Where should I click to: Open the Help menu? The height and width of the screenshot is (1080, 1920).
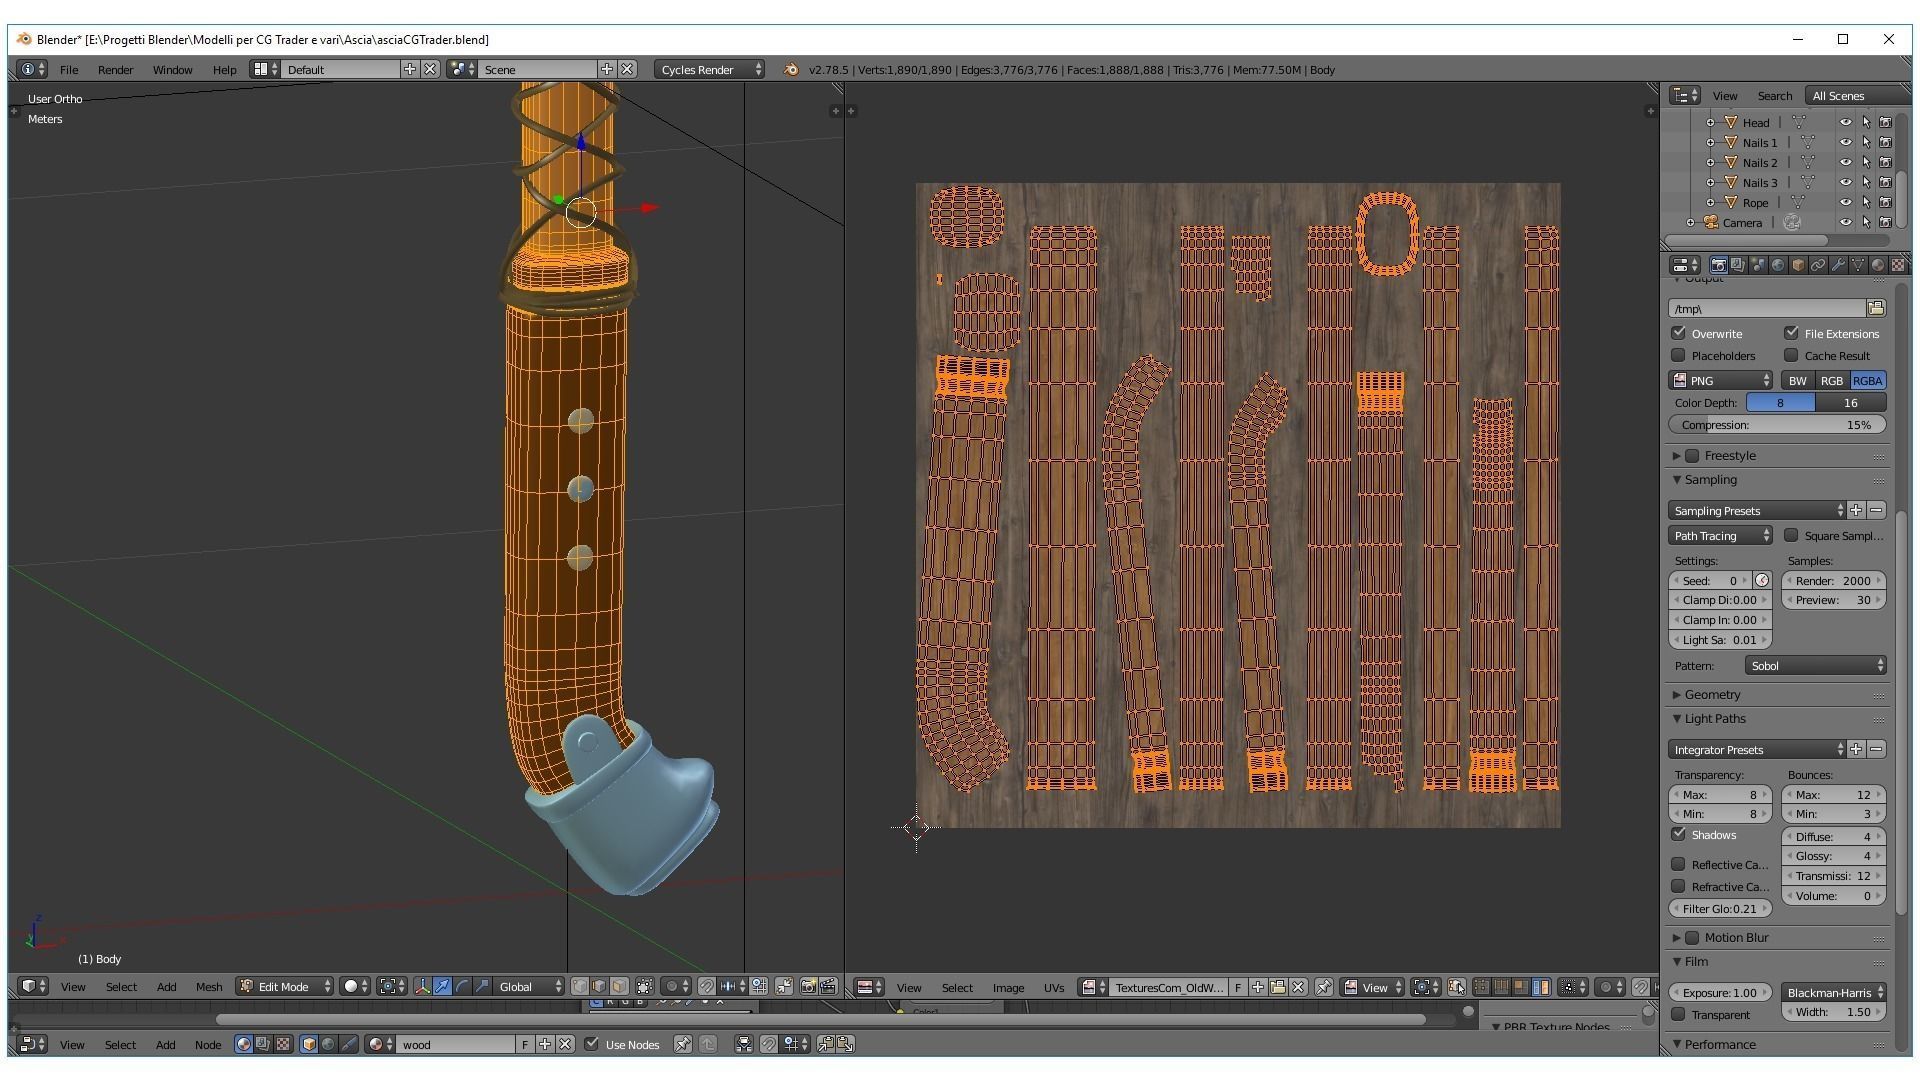click(x=224, y=69)
